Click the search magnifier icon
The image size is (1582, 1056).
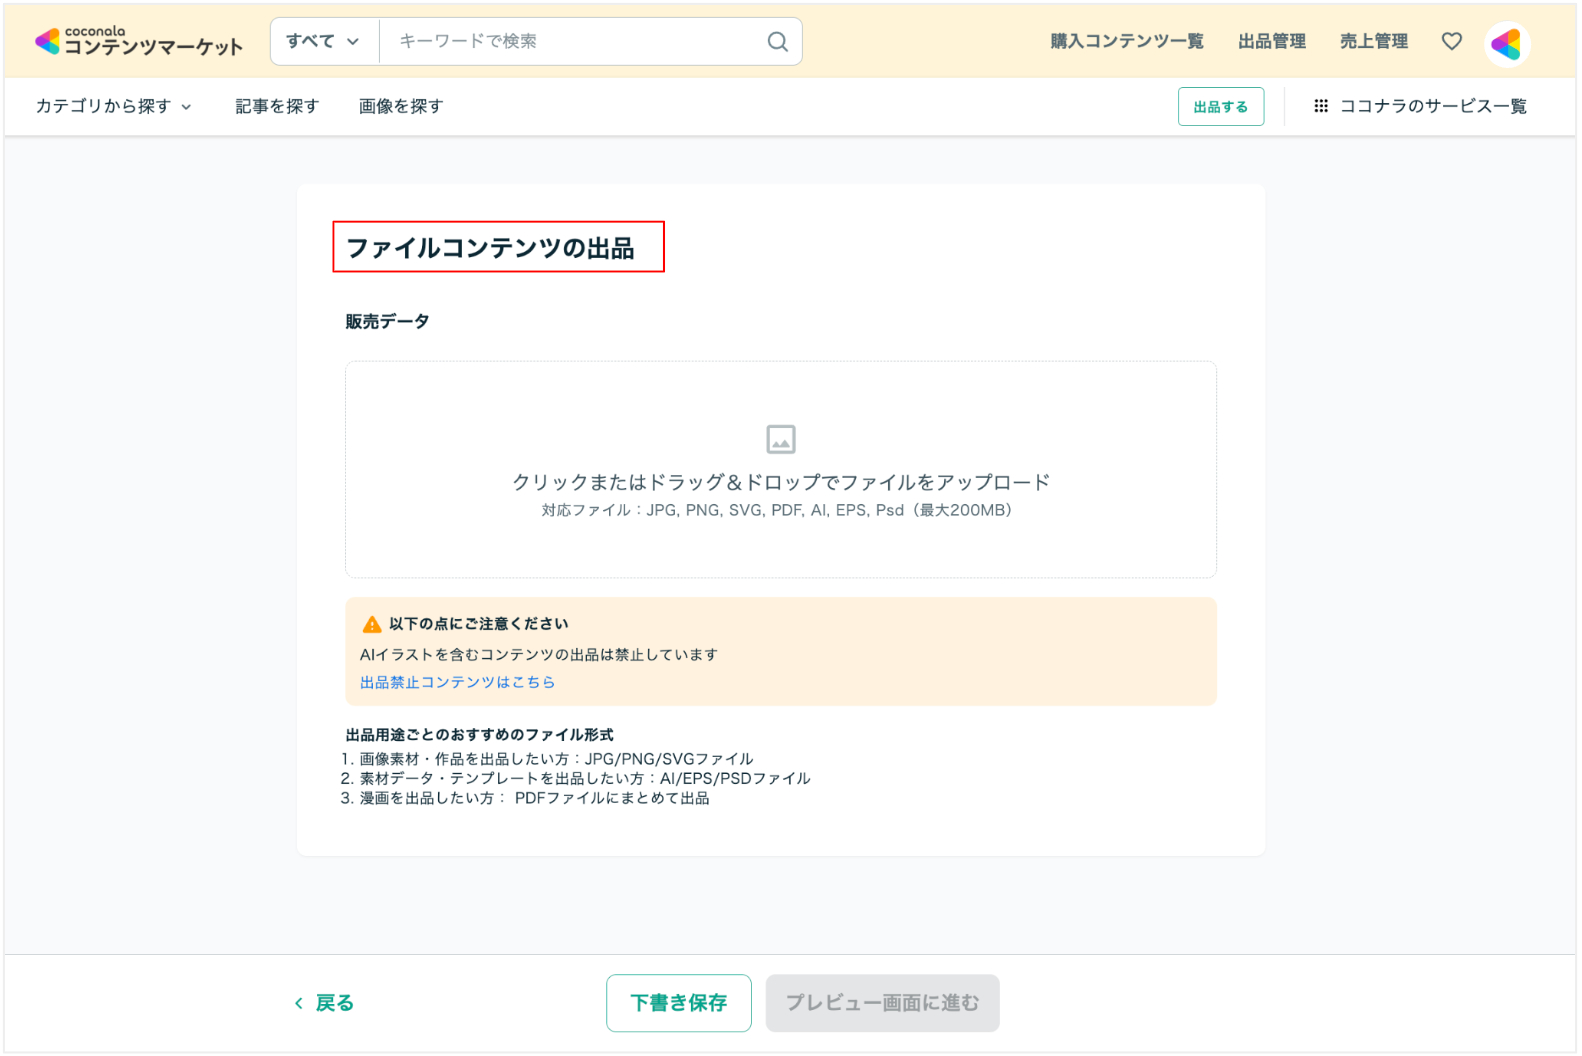coord(777,41)
